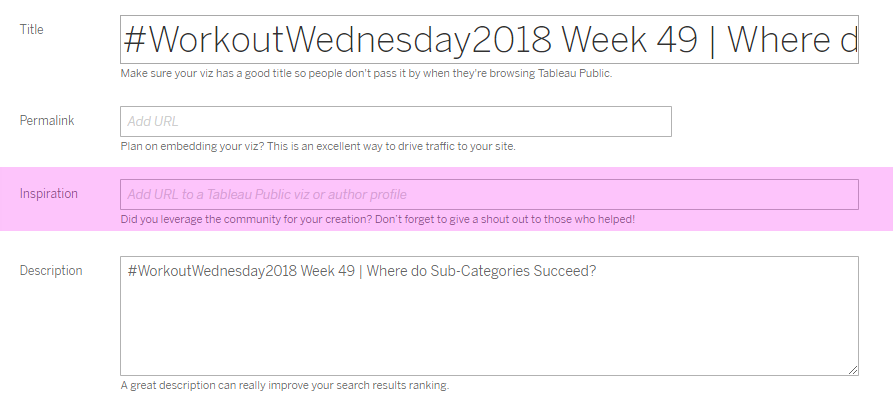
Task: Place cursor on '#WorkoutWednesday2018' in the Title
Action: pos(337,40)
